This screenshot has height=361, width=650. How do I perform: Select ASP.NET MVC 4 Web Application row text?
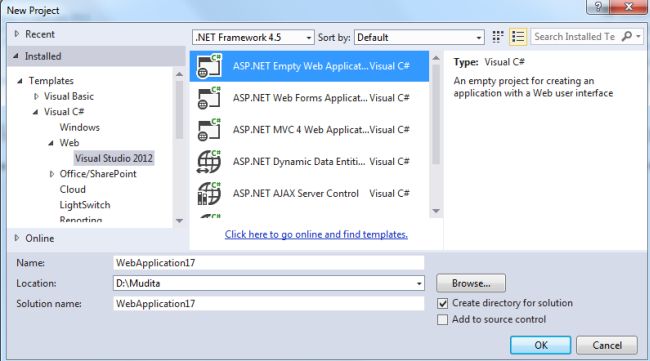tap(301, 130)
